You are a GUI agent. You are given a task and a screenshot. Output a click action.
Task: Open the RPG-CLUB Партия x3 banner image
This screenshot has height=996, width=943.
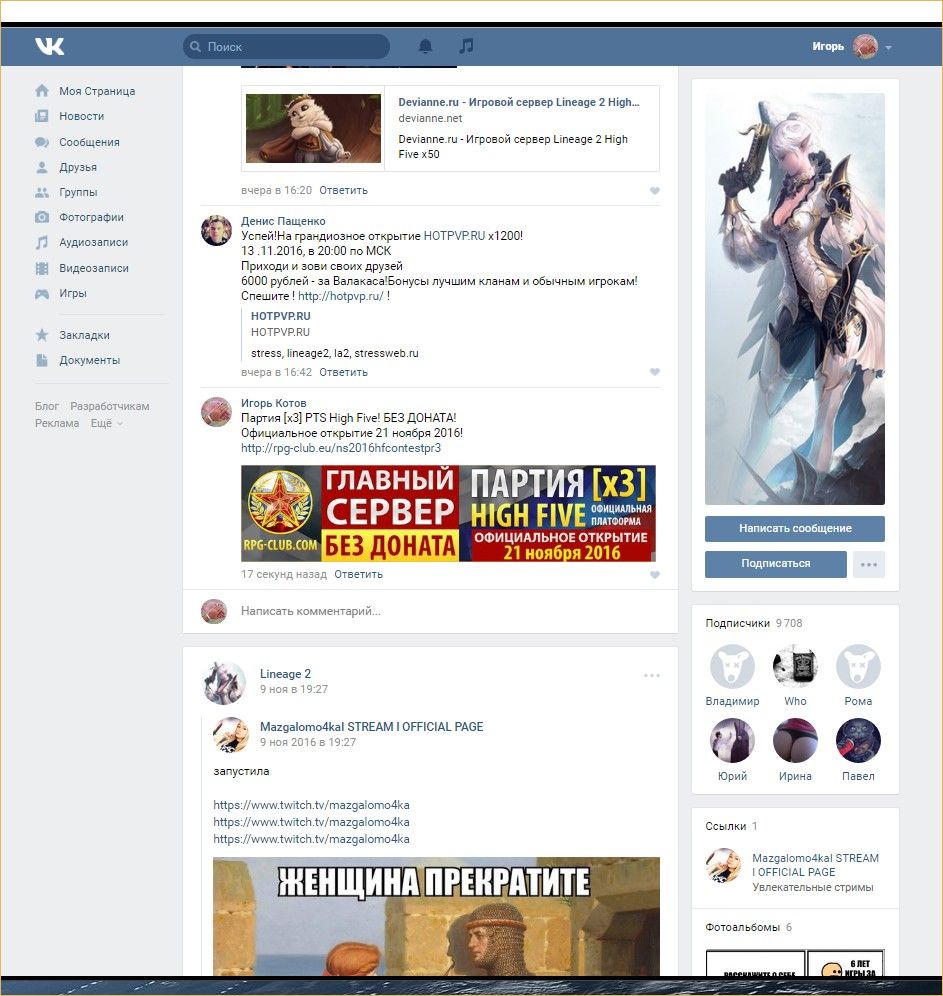point(448,514)
